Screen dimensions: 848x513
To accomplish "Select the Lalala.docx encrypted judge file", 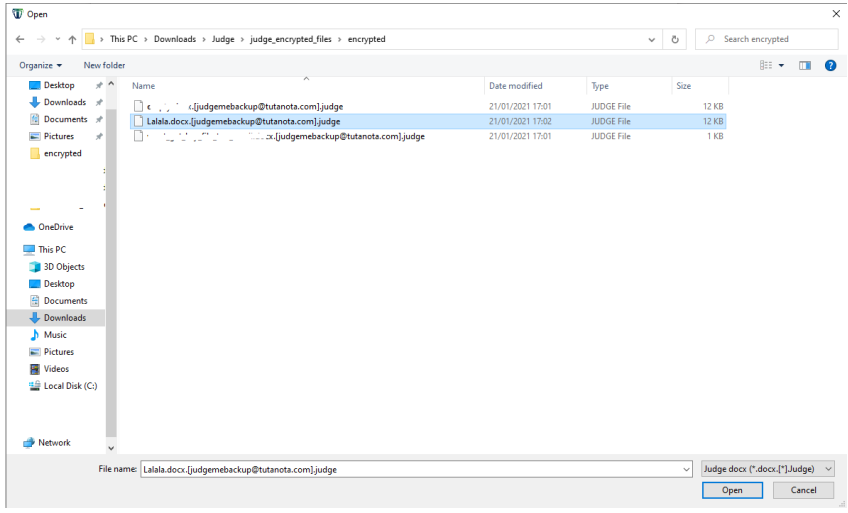I will tap(243, 121).
